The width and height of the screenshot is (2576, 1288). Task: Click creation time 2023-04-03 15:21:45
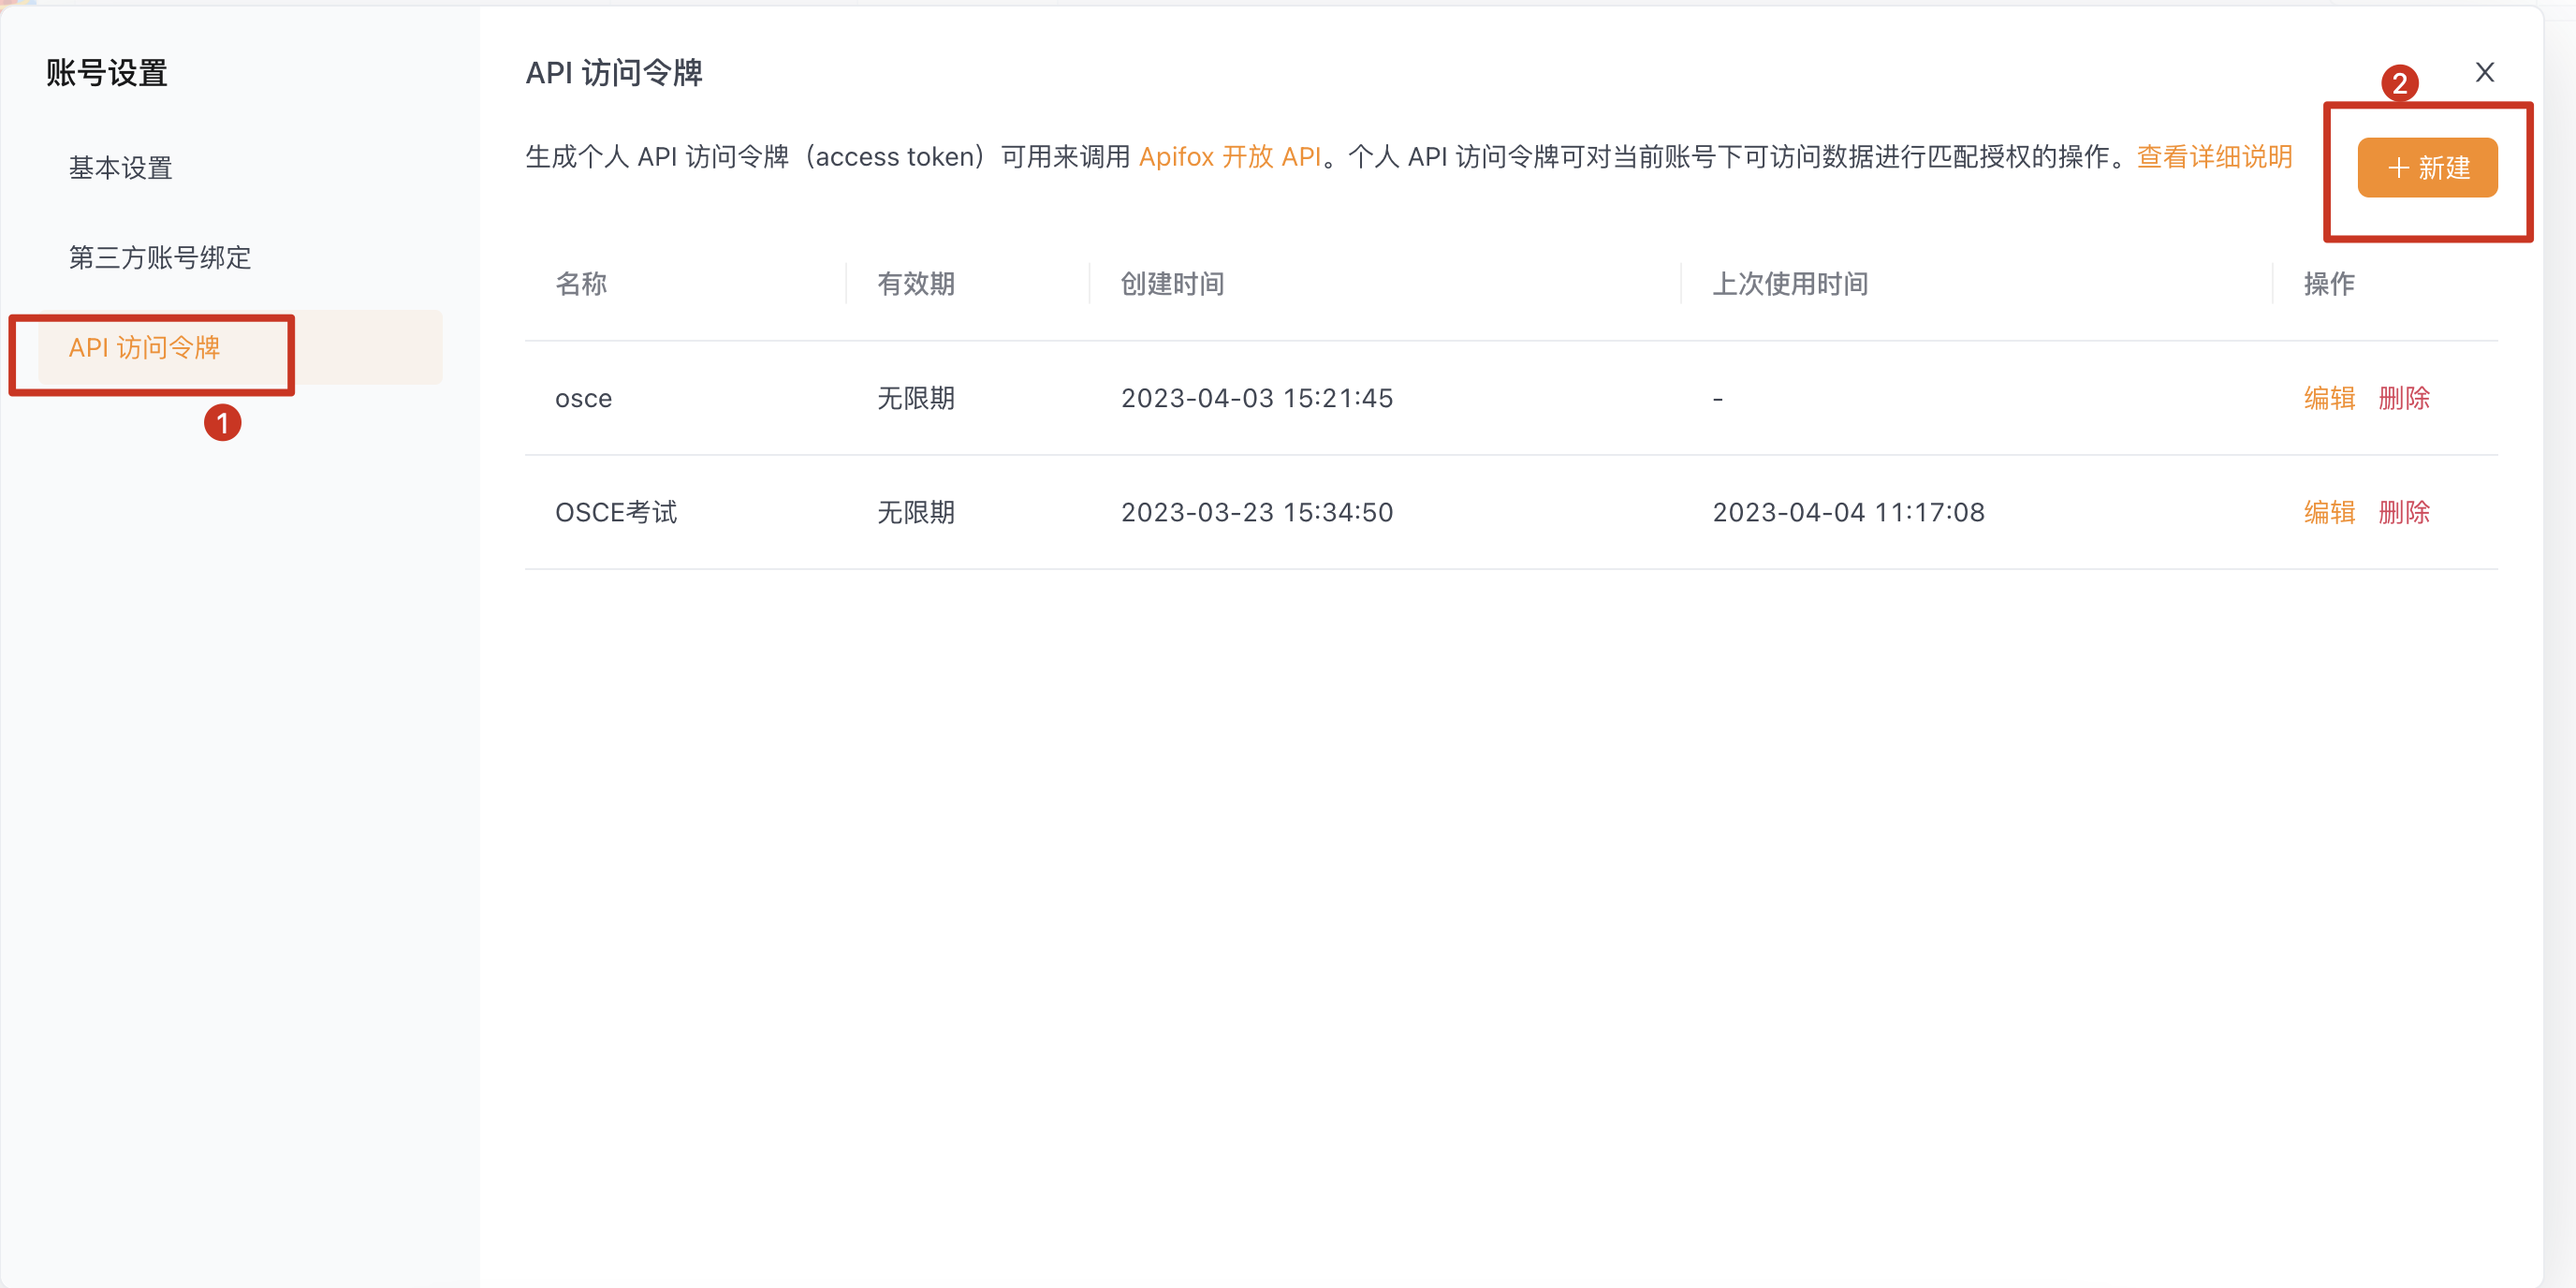(1257, 398)
